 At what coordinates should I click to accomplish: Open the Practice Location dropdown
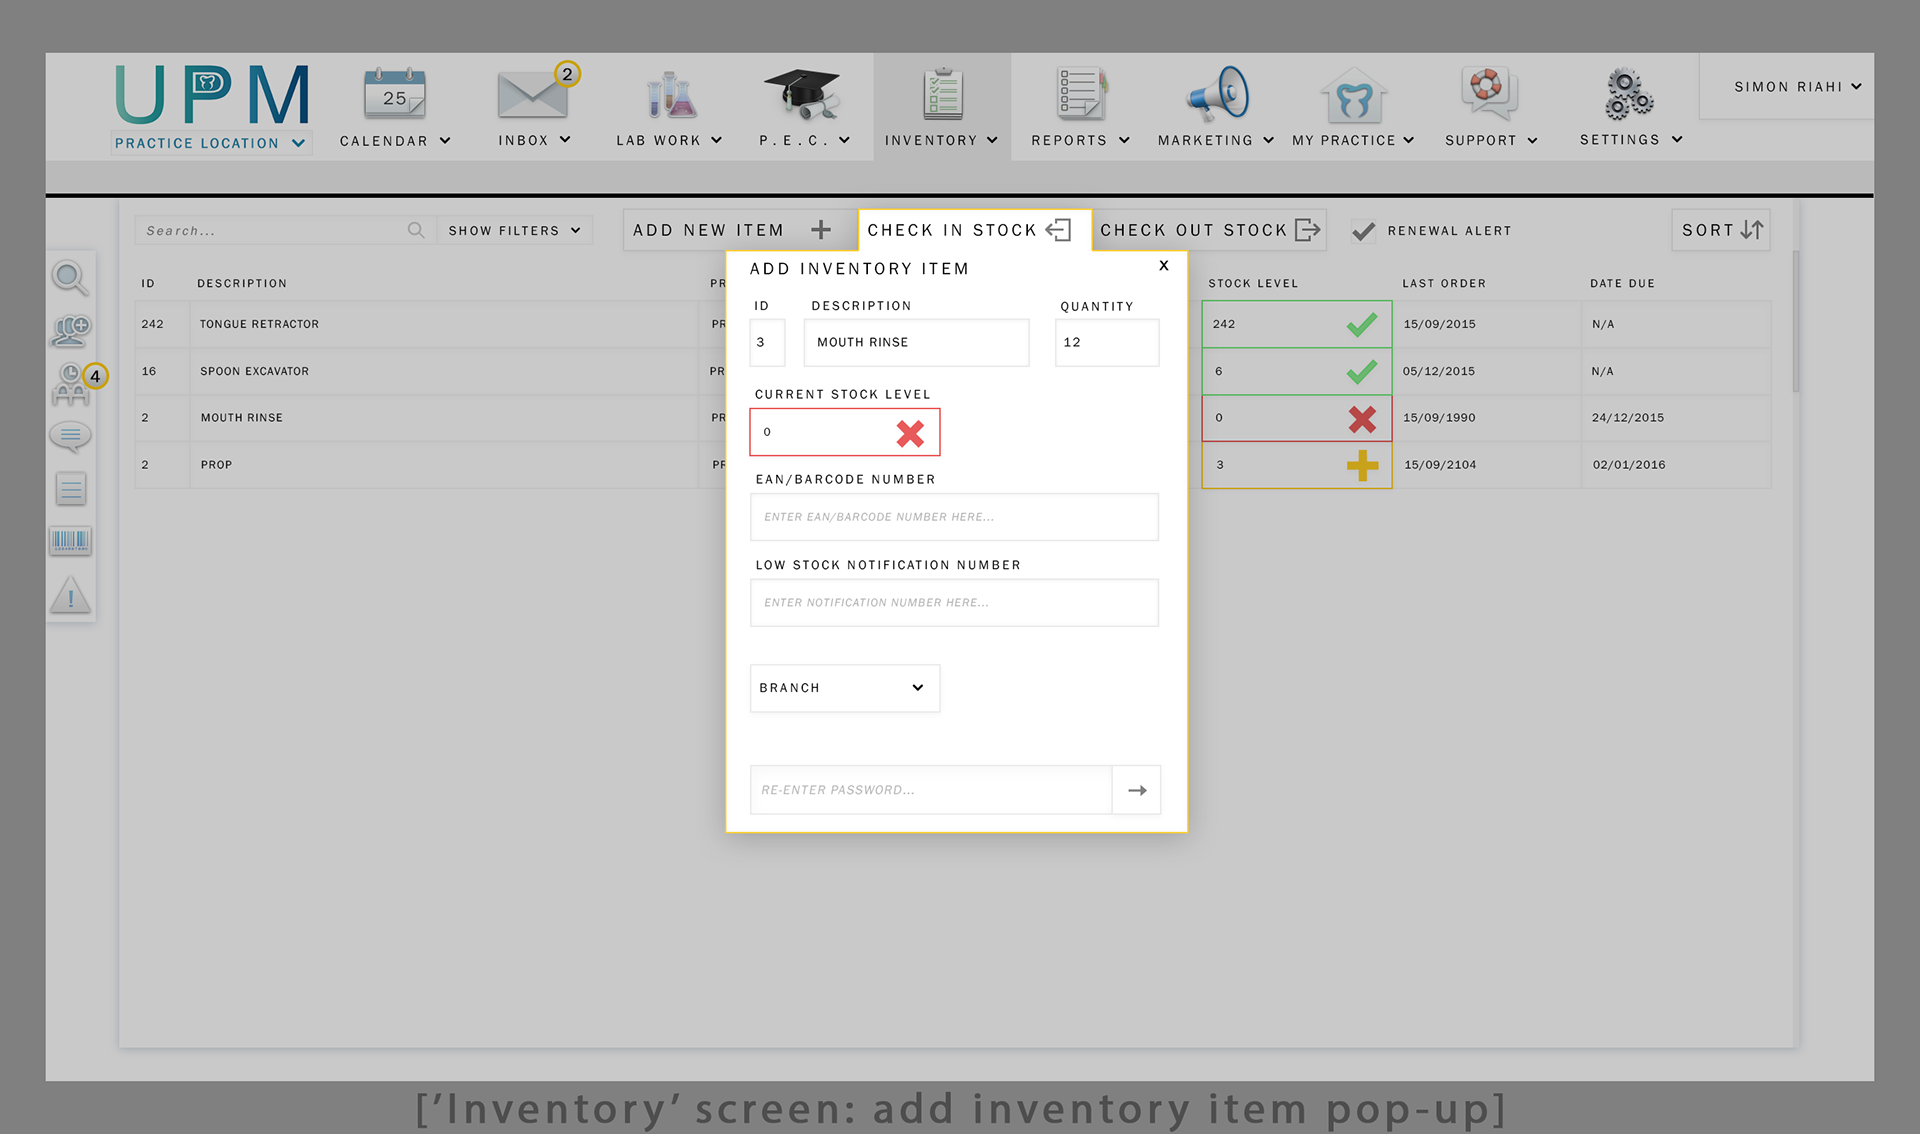pyautogui.click(x=210, y=143)
